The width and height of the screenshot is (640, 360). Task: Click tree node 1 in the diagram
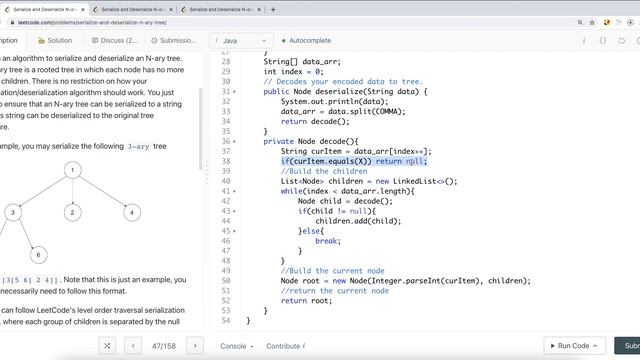coord(73,170)
